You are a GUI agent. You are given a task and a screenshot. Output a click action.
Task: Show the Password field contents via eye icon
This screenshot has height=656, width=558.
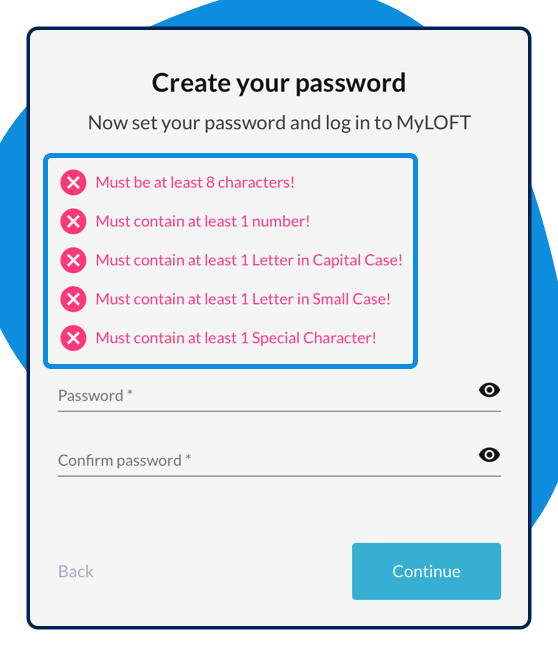tap(489, 390)
